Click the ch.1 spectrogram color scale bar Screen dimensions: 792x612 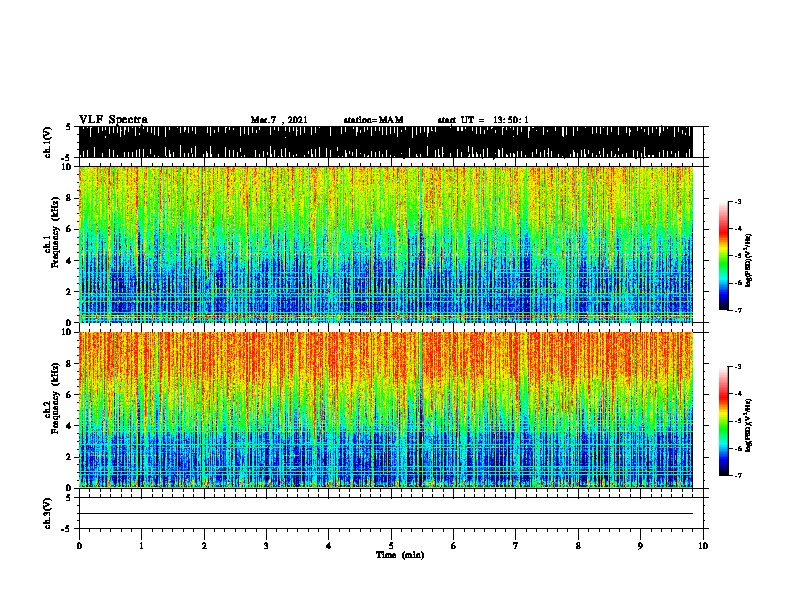pos(724,256)
